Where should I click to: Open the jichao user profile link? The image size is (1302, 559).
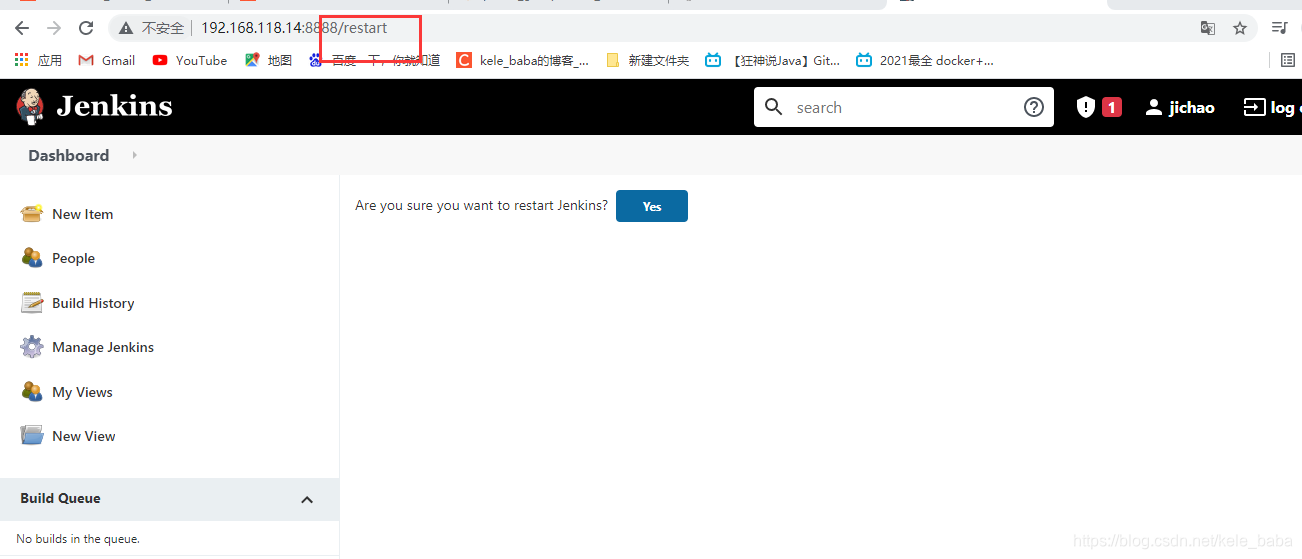tap(1180, 107)
